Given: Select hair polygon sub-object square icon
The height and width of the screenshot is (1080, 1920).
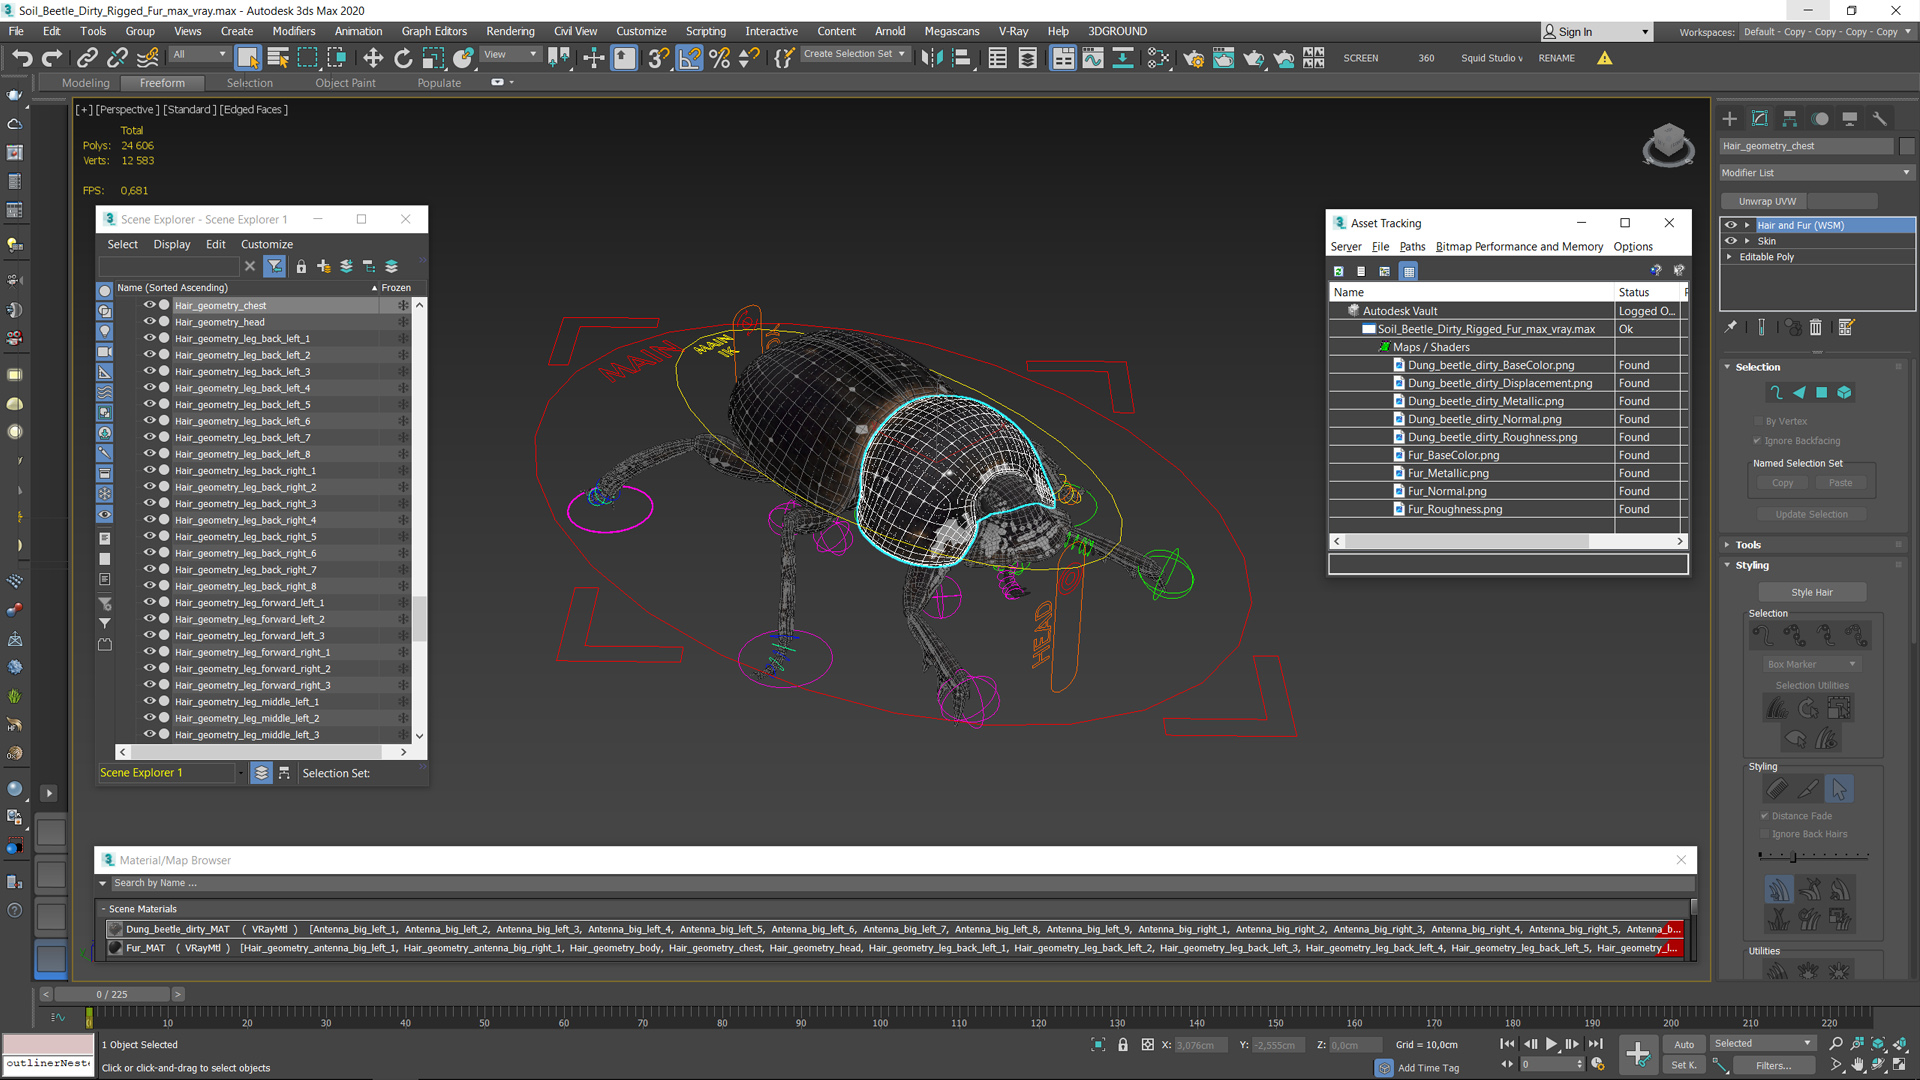Looking at the screenshot, I should (1822, 393).
